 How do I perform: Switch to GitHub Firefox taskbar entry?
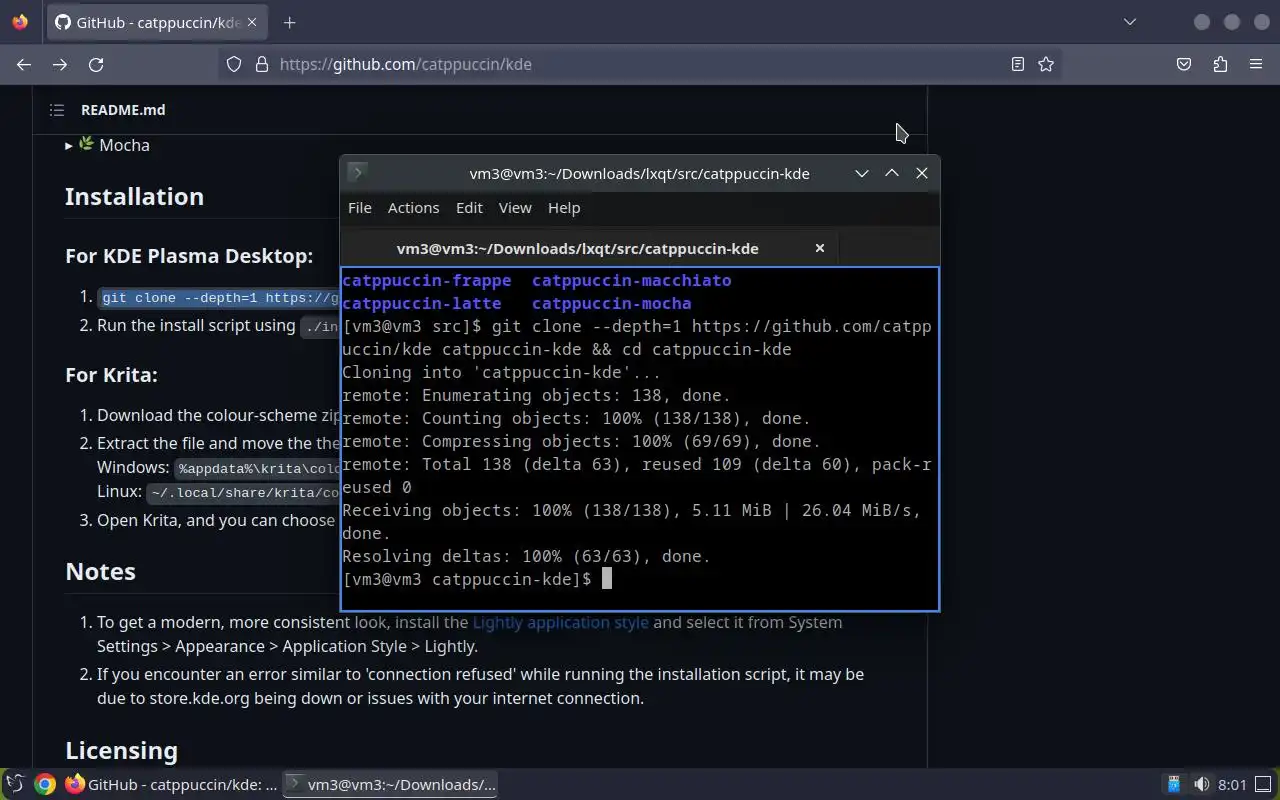pyautogui.click(x=171, y=784)
